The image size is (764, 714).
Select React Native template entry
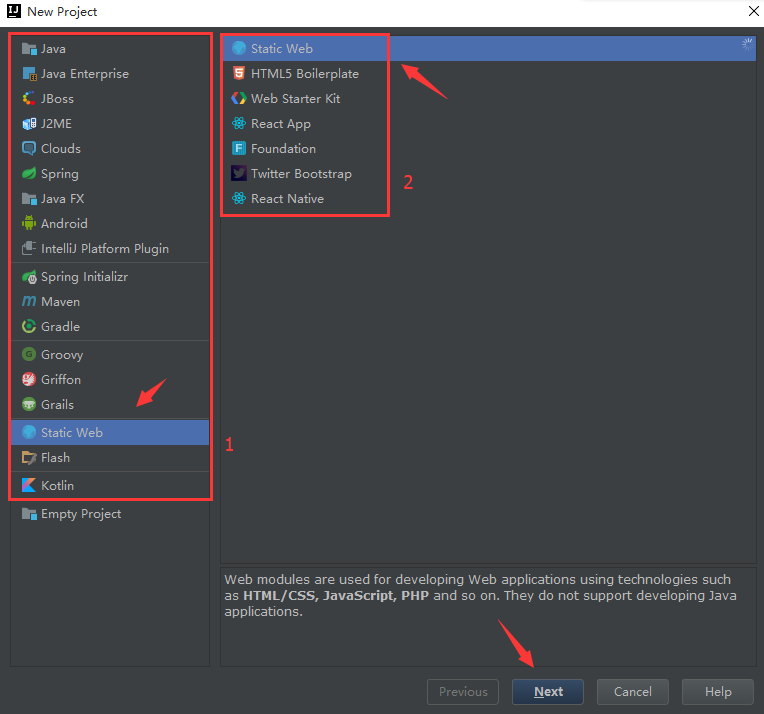pyautogui.click(x=287, y=199)
